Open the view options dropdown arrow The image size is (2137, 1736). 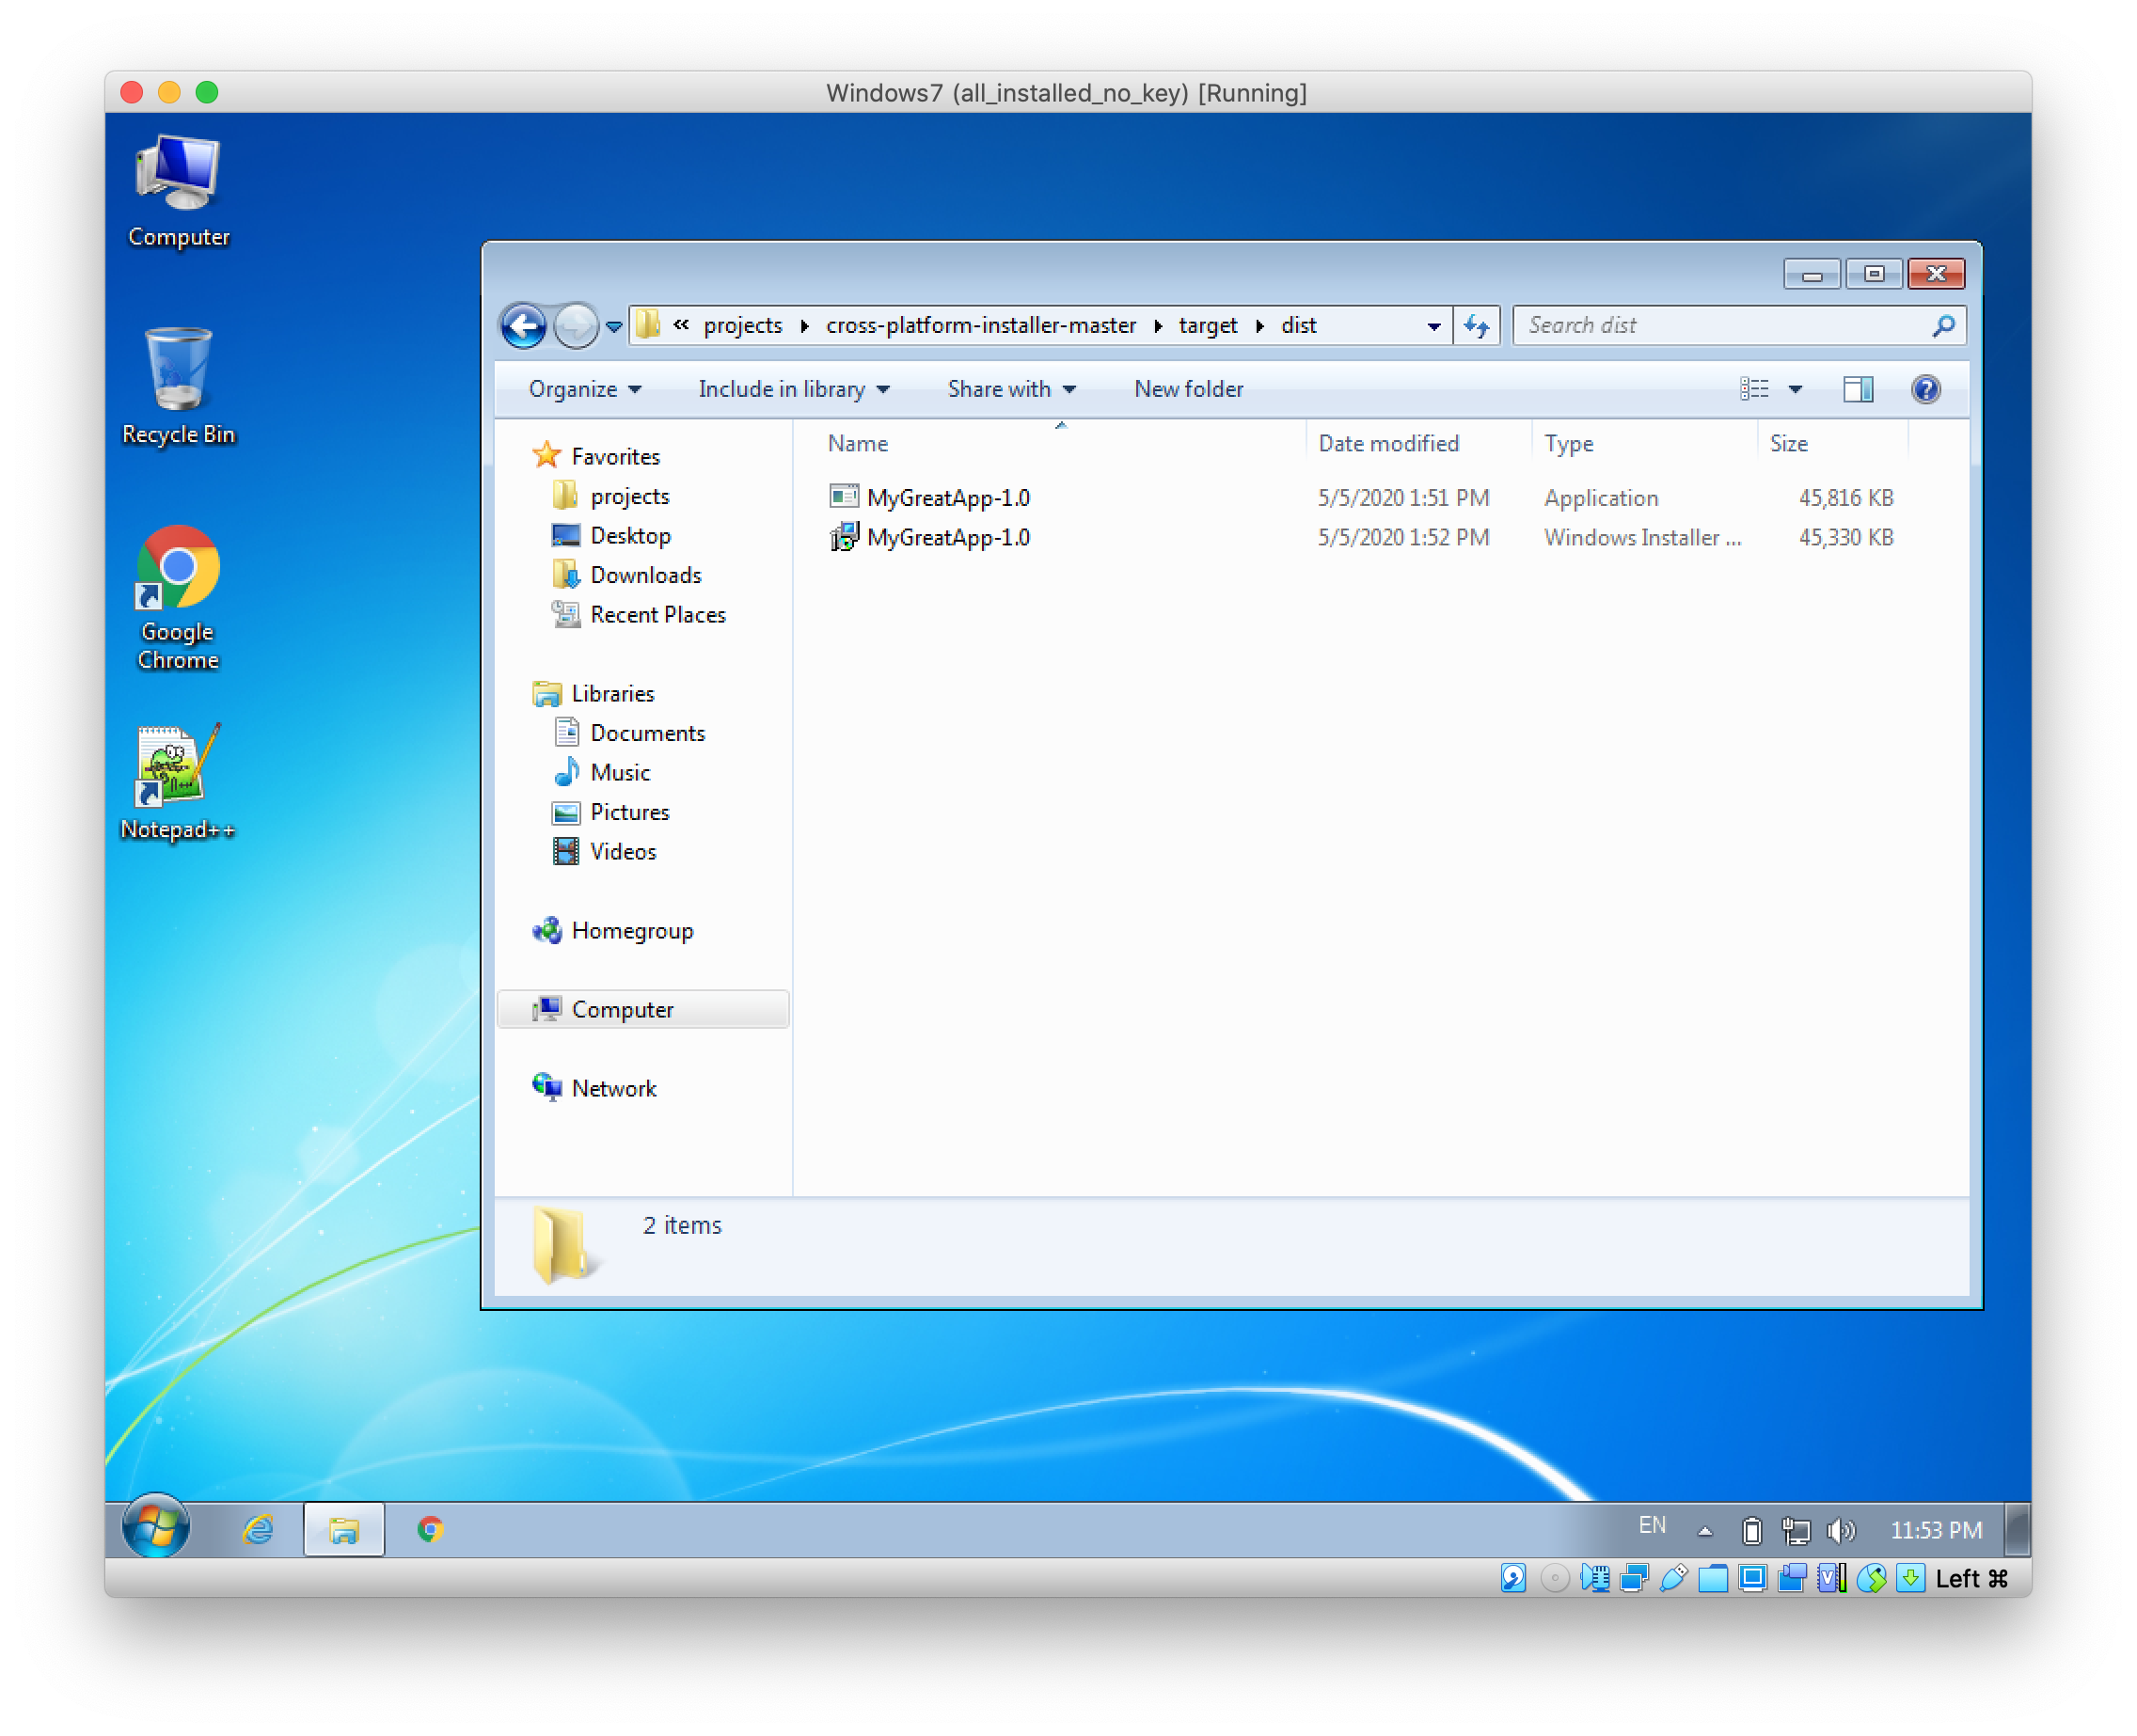[1795, 389]
